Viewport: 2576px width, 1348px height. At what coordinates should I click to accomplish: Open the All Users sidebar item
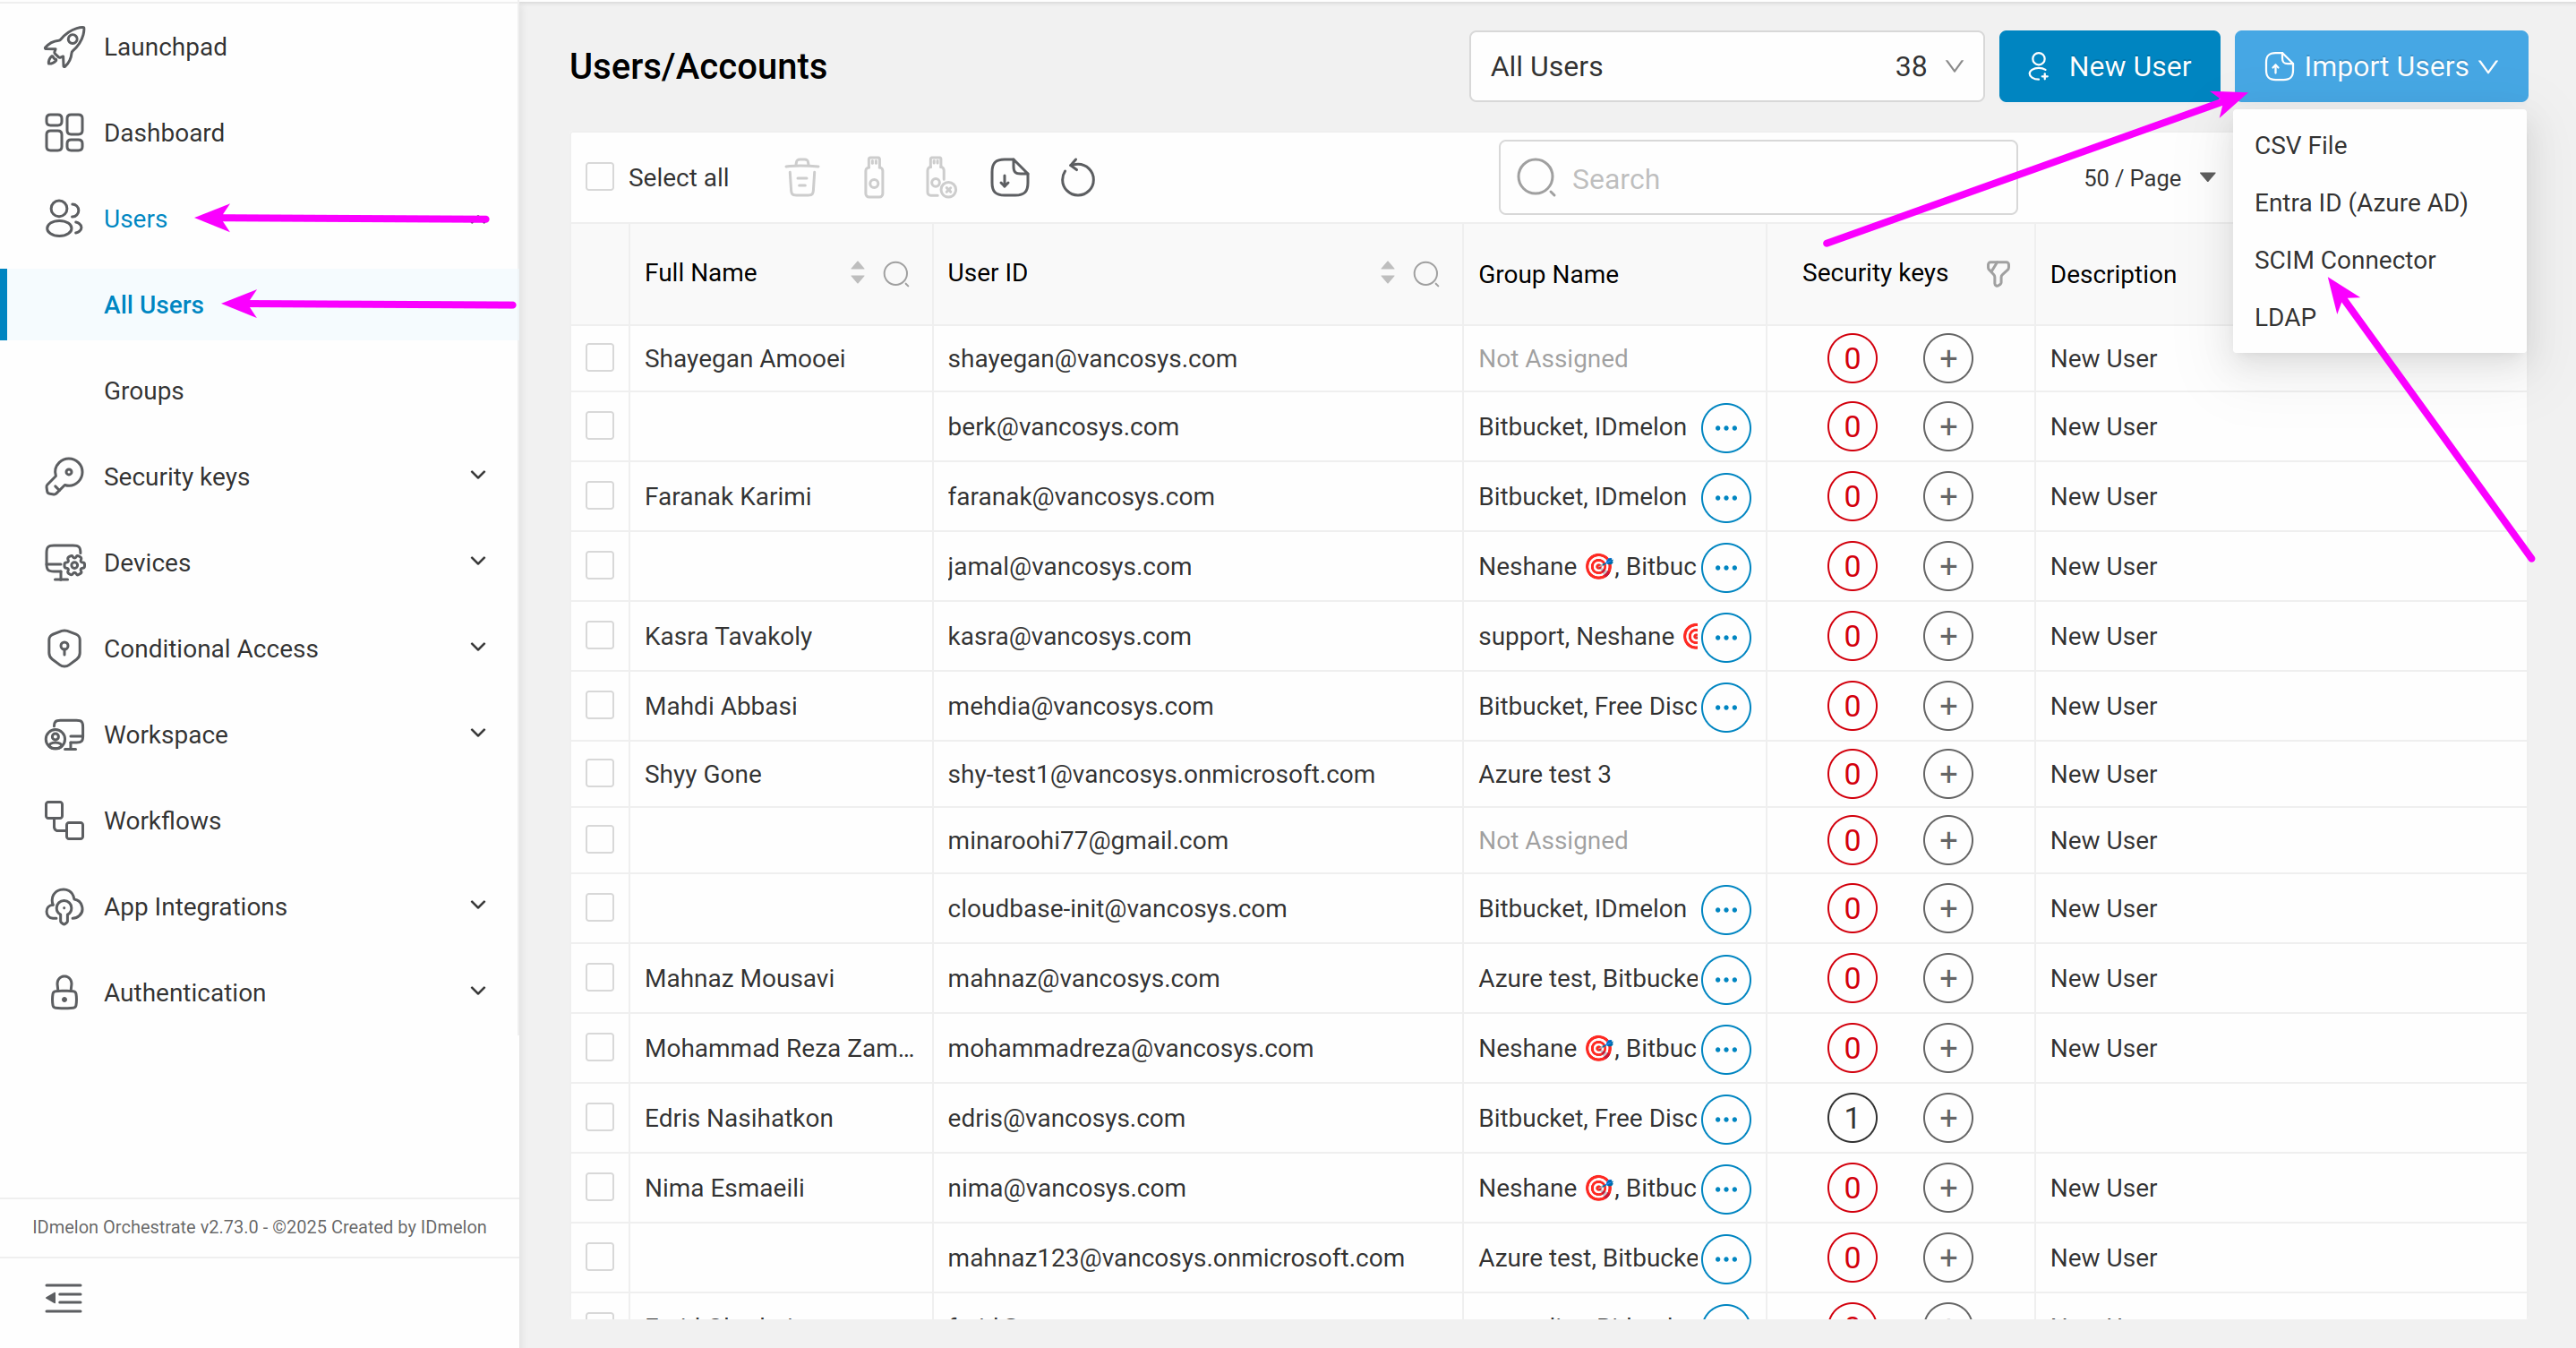[x=154, y=305]
